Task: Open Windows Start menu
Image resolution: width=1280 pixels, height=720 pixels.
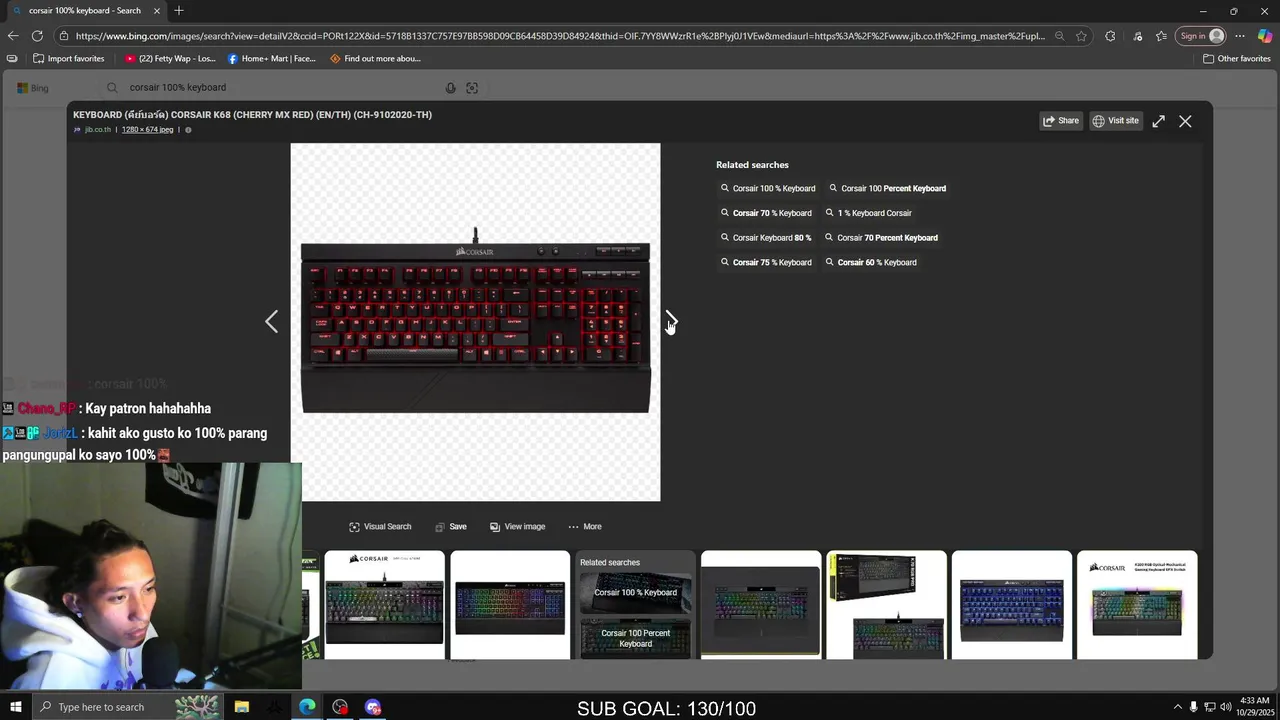Action: coord(15,707)
